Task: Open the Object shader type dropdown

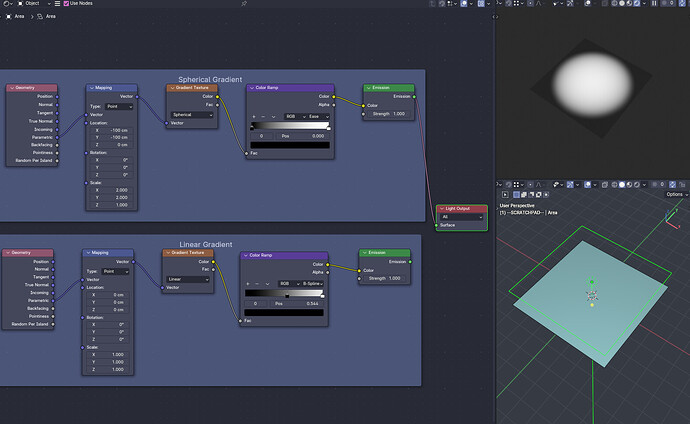Action: click(34, 3)
